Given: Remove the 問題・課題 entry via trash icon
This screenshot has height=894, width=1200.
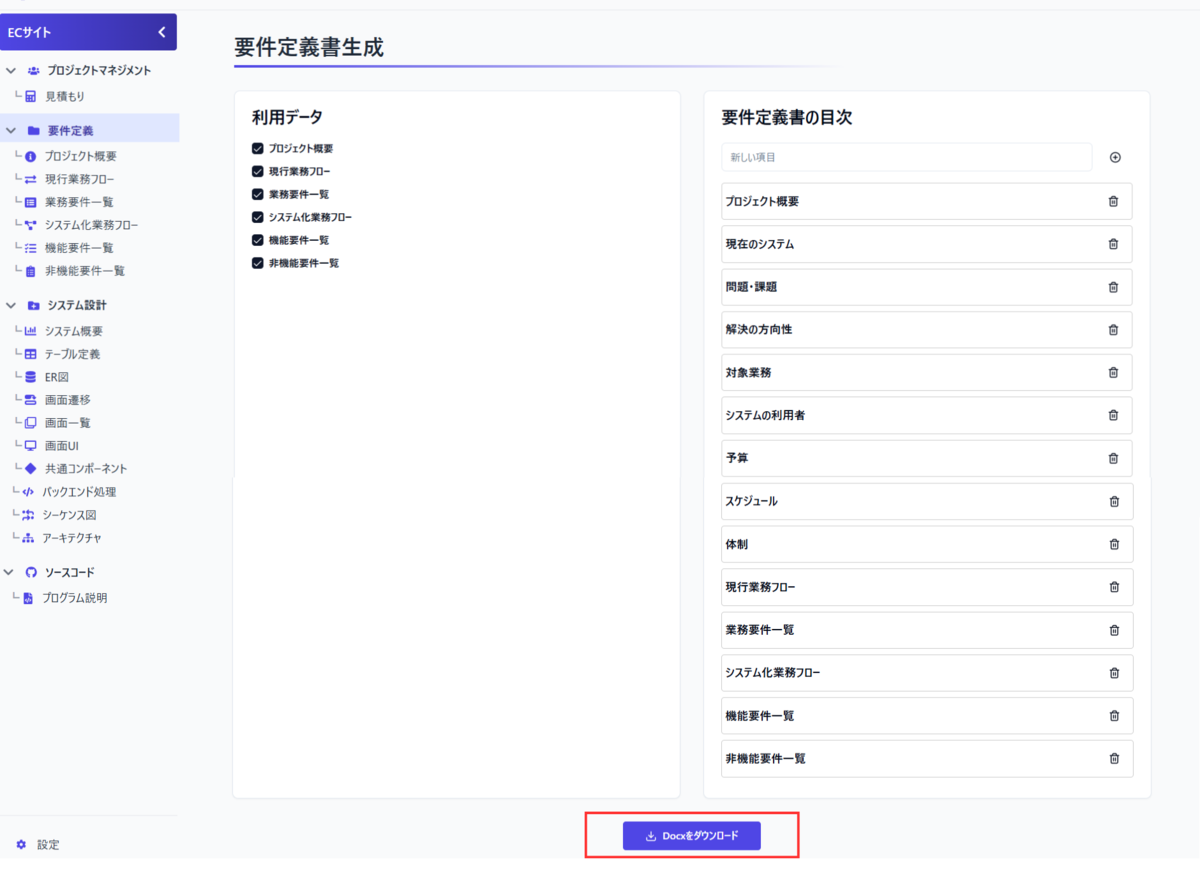Looking at the screenshot, I should pos(1113,287).
